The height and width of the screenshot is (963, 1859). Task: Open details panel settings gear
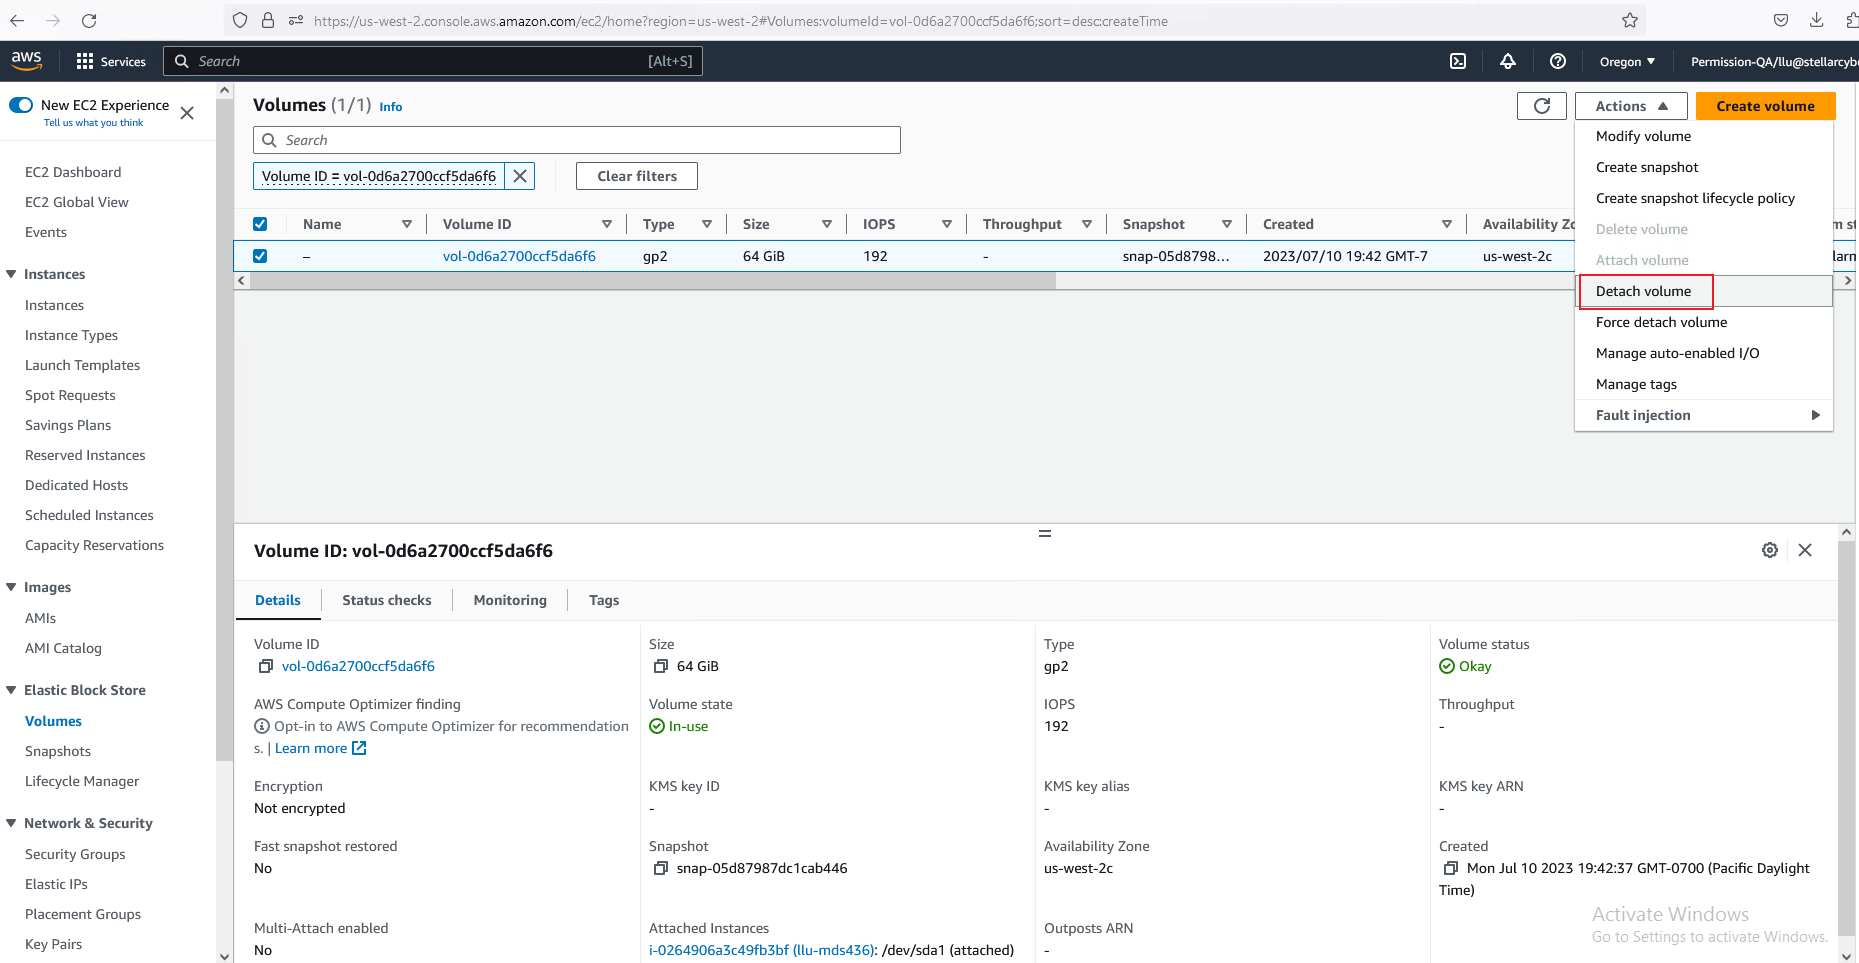click(x=1770, y=550)
